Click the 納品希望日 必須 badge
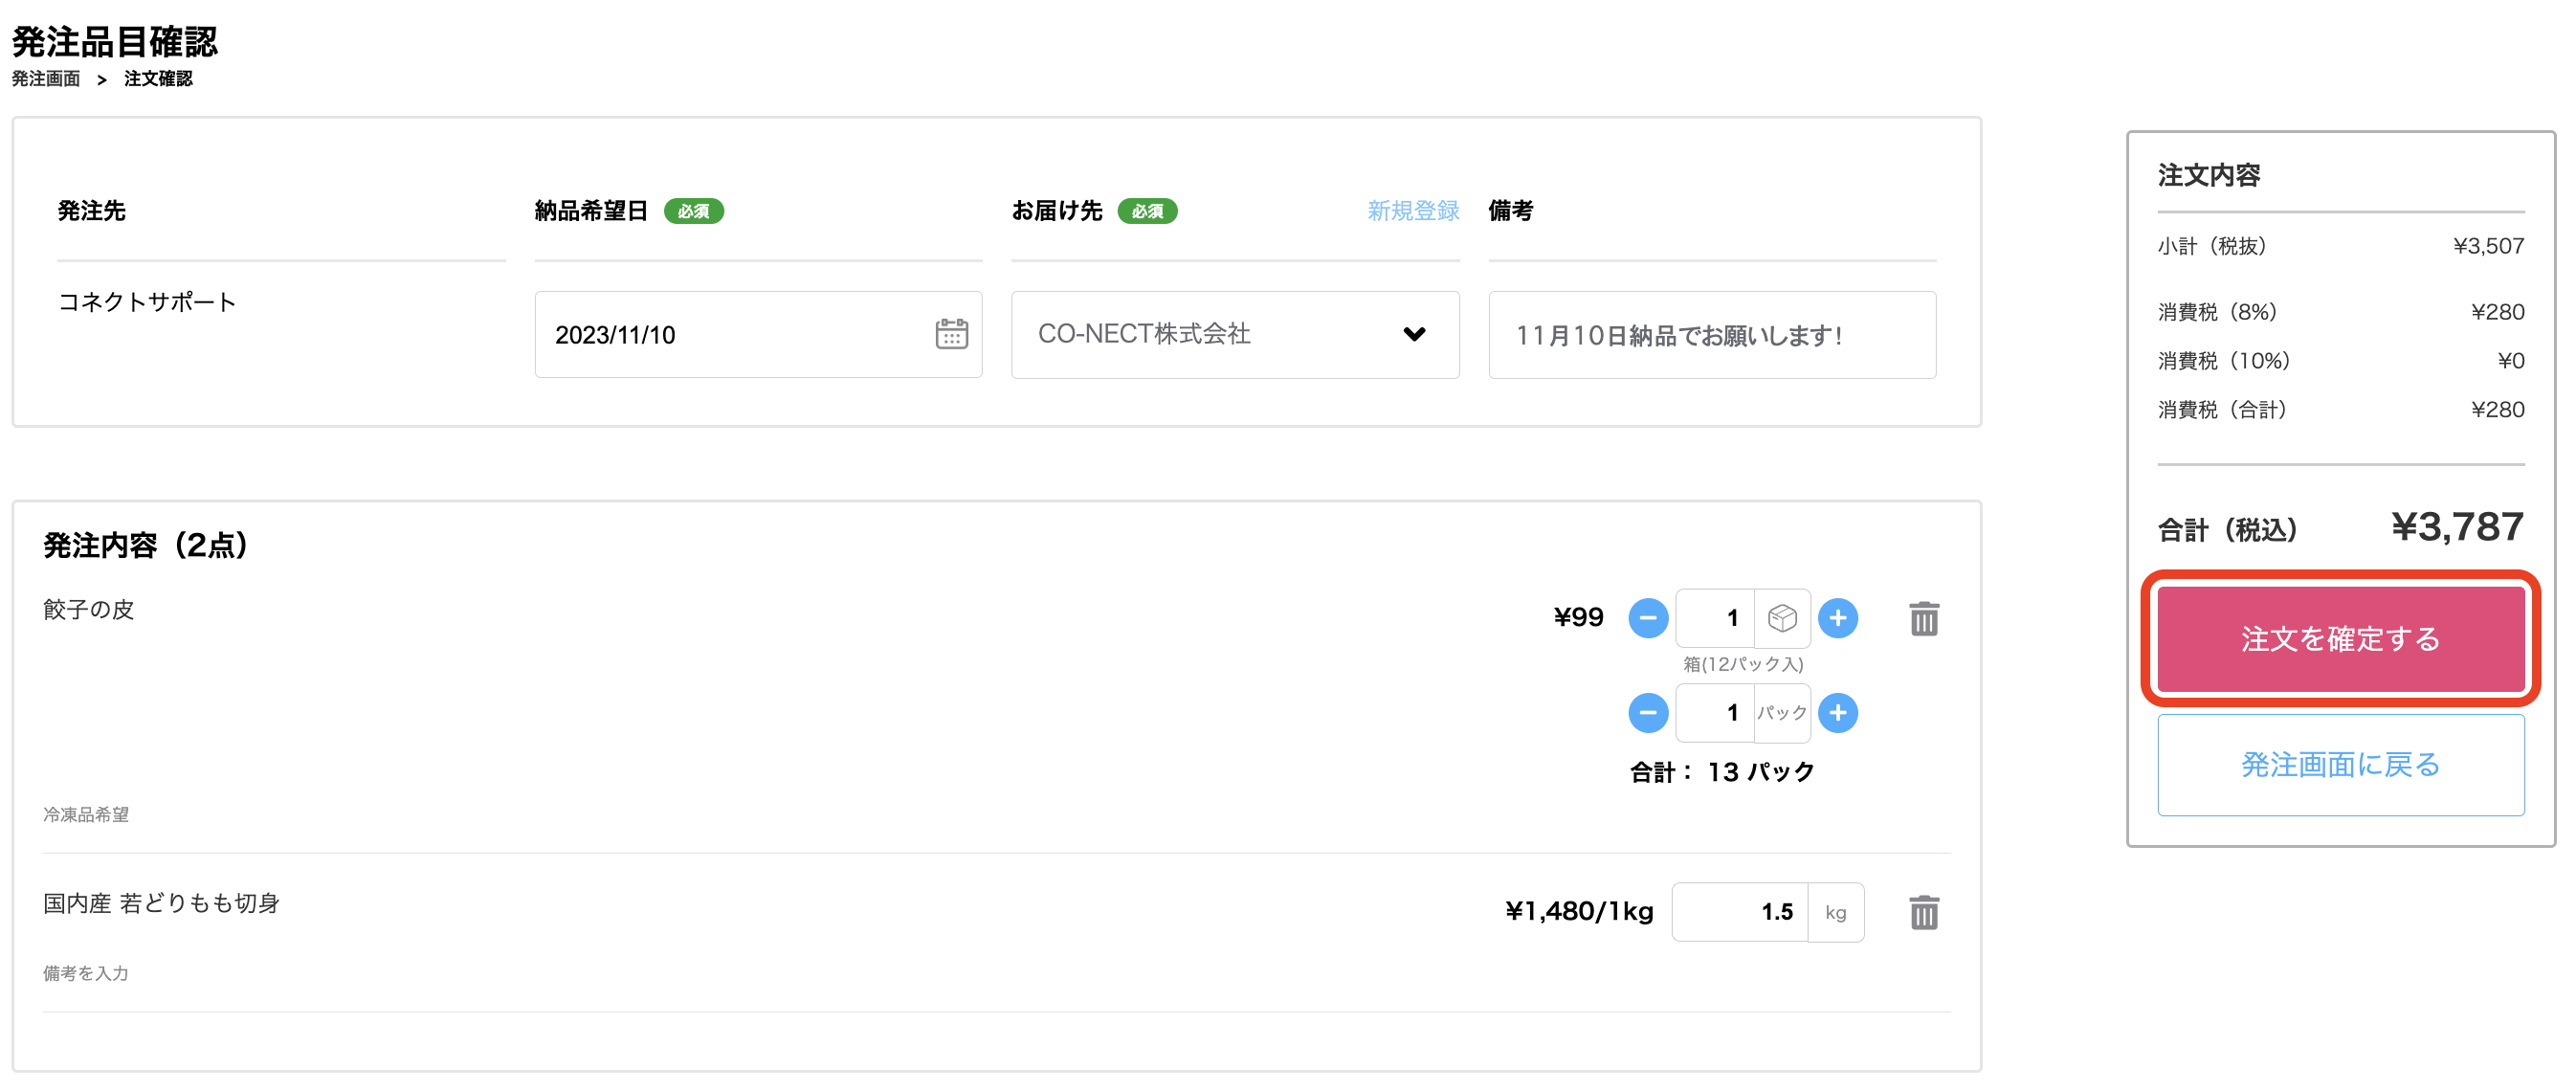Image resolution: width=2576 pixels, height=1091 pixels. [694, 211]
